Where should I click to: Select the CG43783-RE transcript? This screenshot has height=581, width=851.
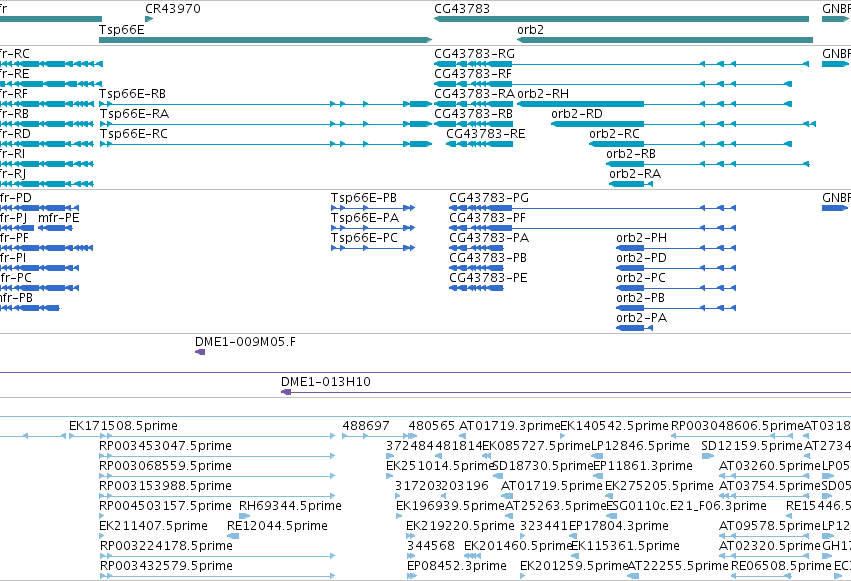pyautogui.click(x=479, y=144)
